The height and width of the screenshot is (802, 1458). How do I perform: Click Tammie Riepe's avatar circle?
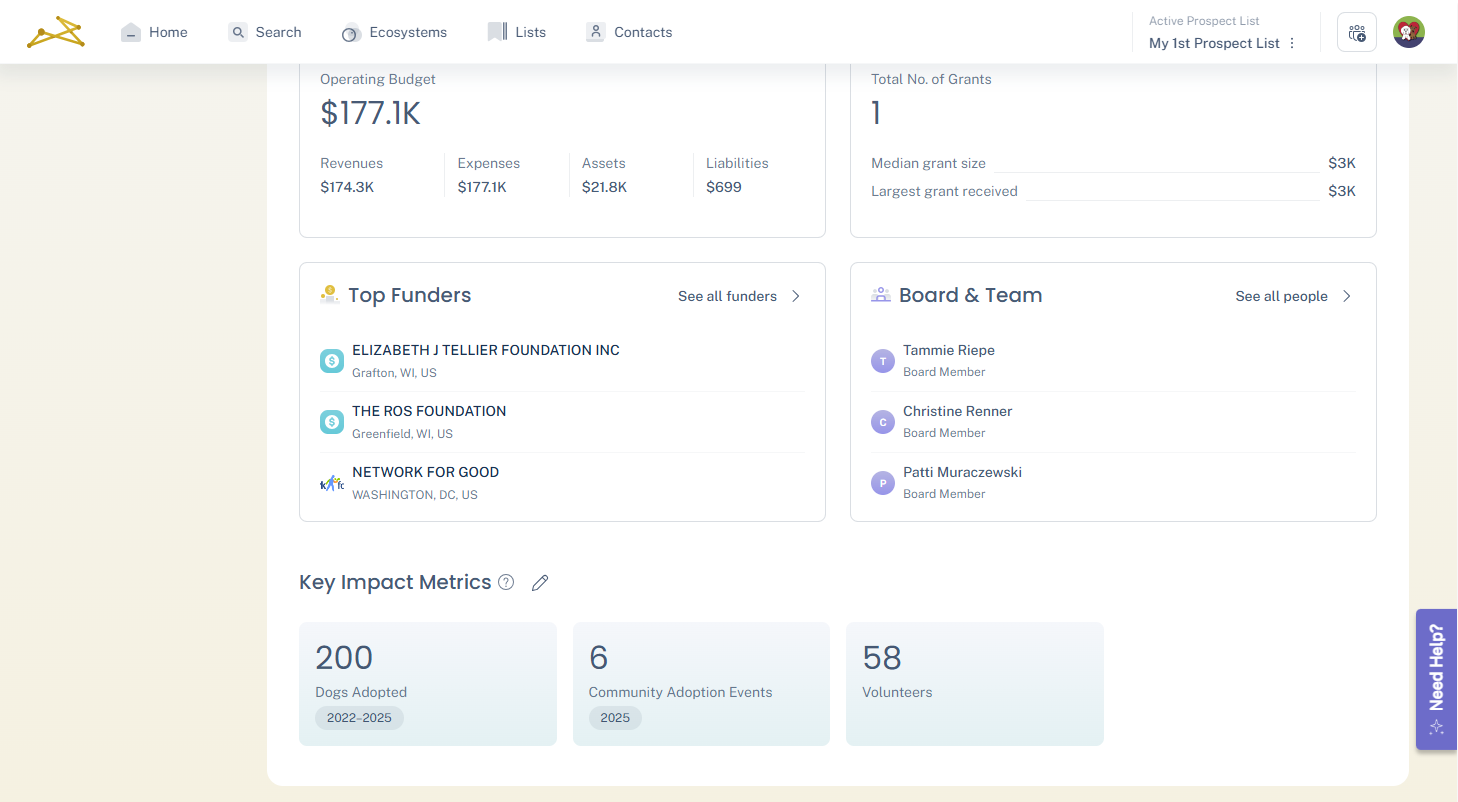[x=882, y=361]
